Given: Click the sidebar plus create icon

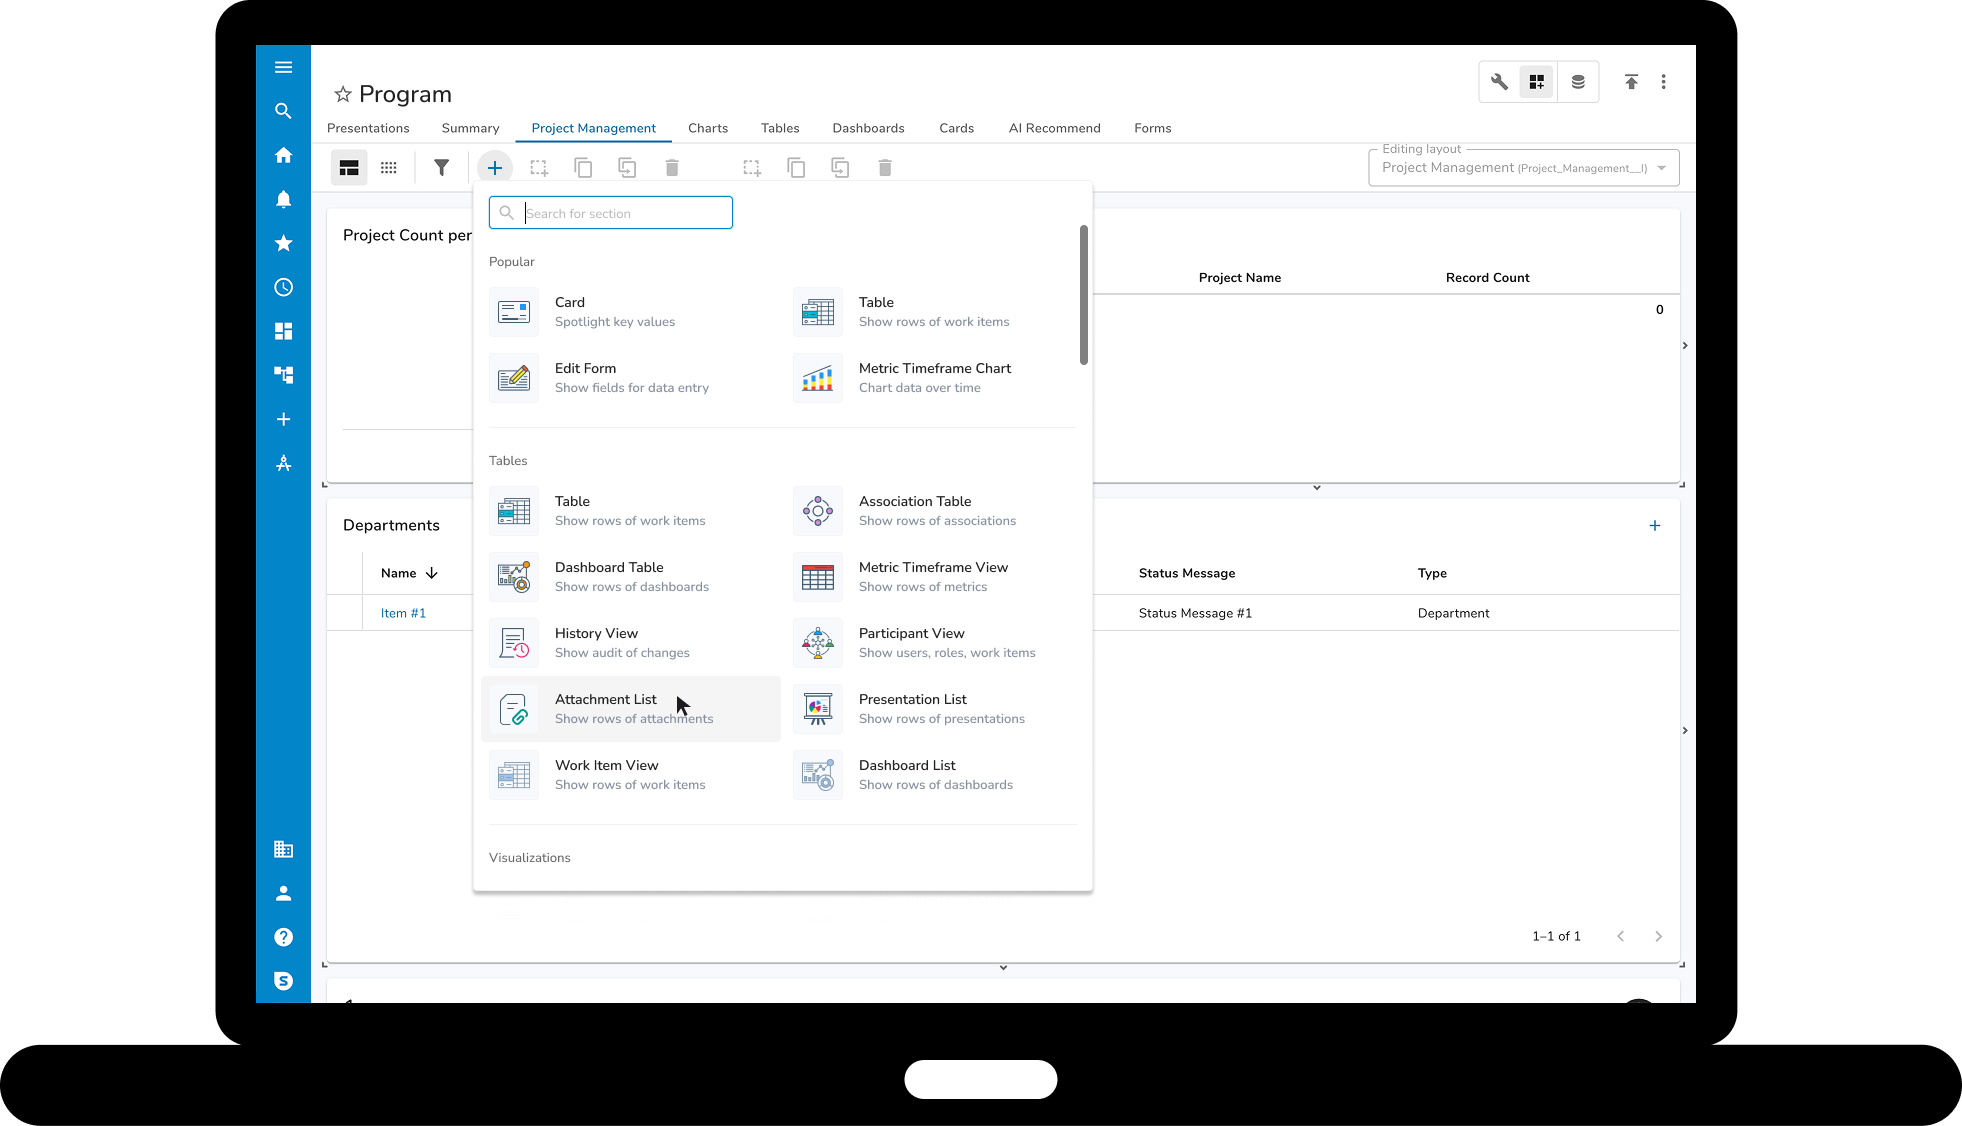Looking at the screenshot, I should [x=283, y=419].
